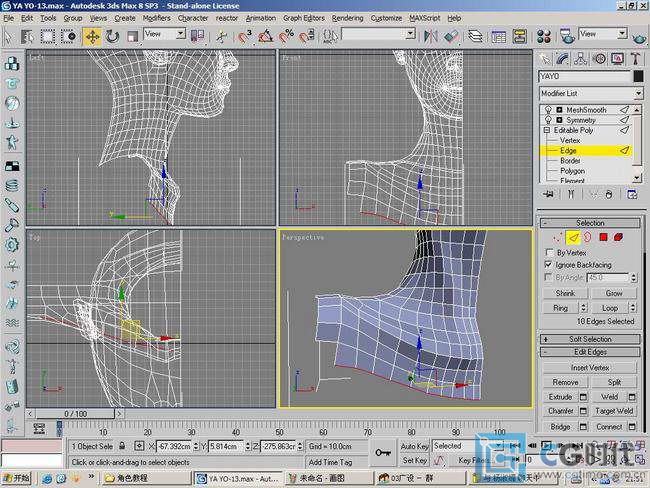
Task: Click the Target Weld button
Action: pyautogui.click(x=614, y=411)
